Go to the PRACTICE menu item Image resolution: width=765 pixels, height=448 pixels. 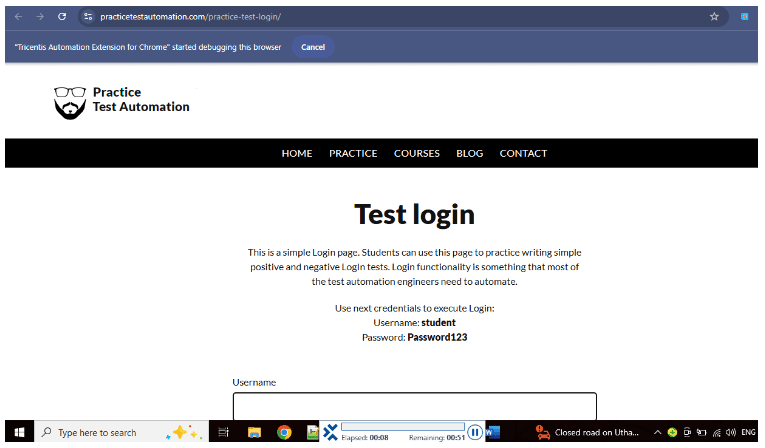(353, 154)
